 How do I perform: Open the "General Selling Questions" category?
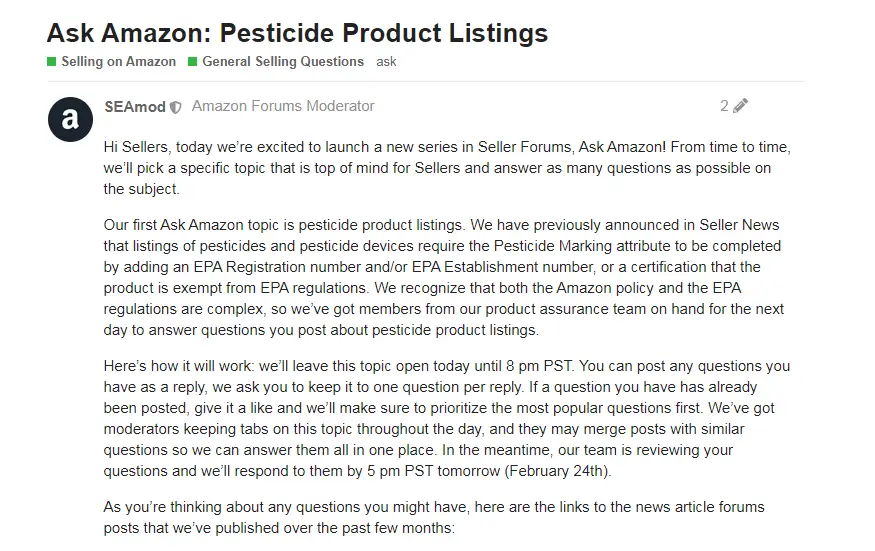[x=283, y=62]
